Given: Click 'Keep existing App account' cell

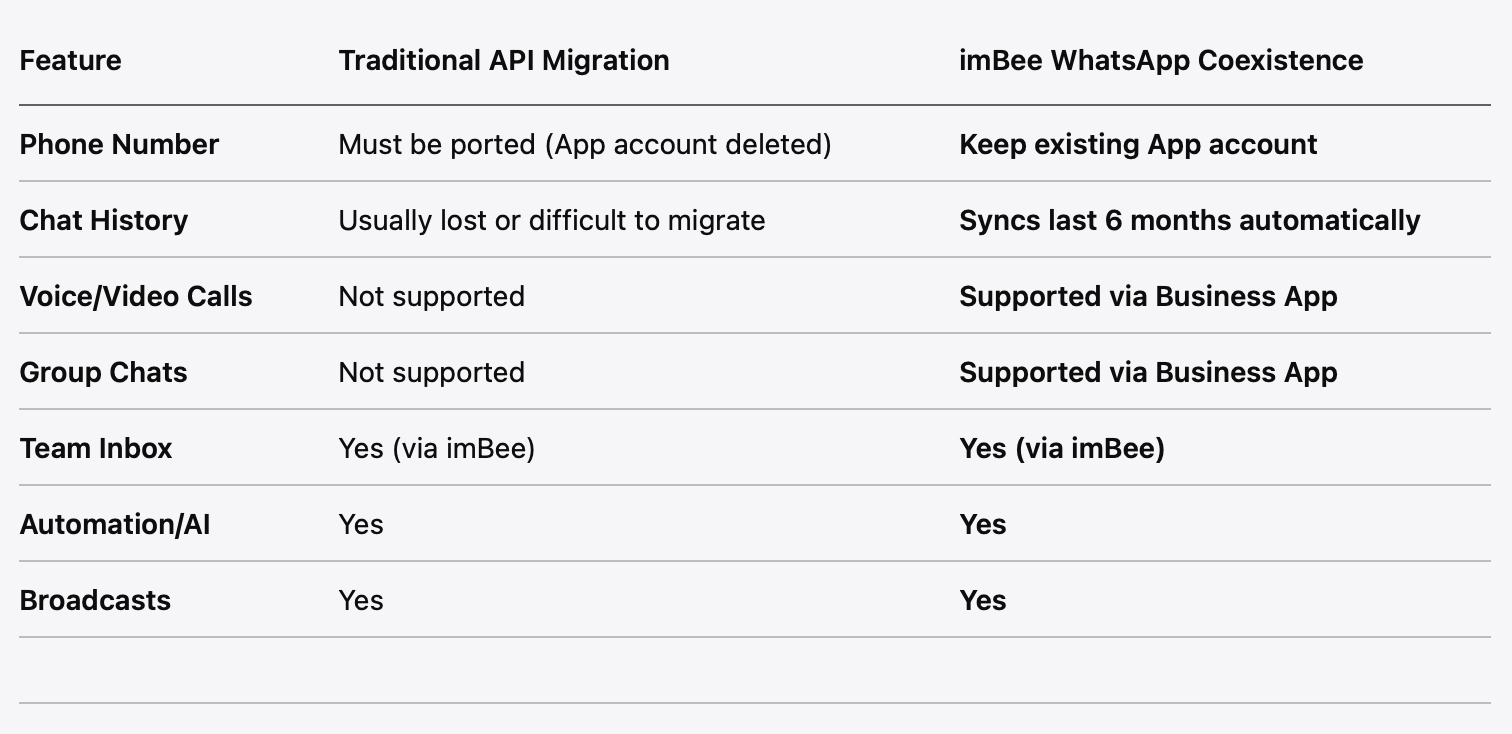Looking at the screenshot, I should coord(1137,144).
